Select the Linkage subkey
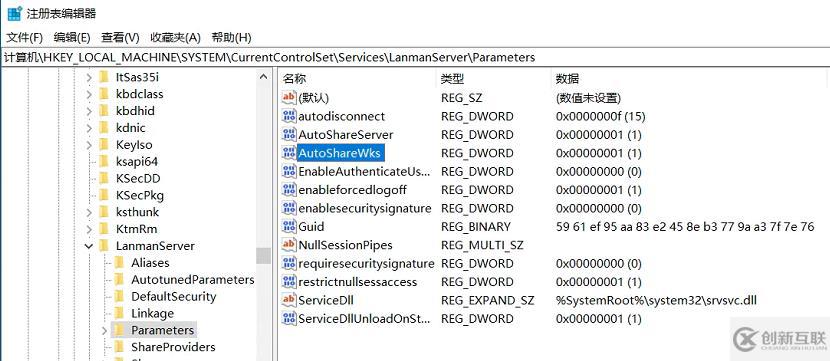The height and width of the screenshot is (361, 830). [152, 313]
